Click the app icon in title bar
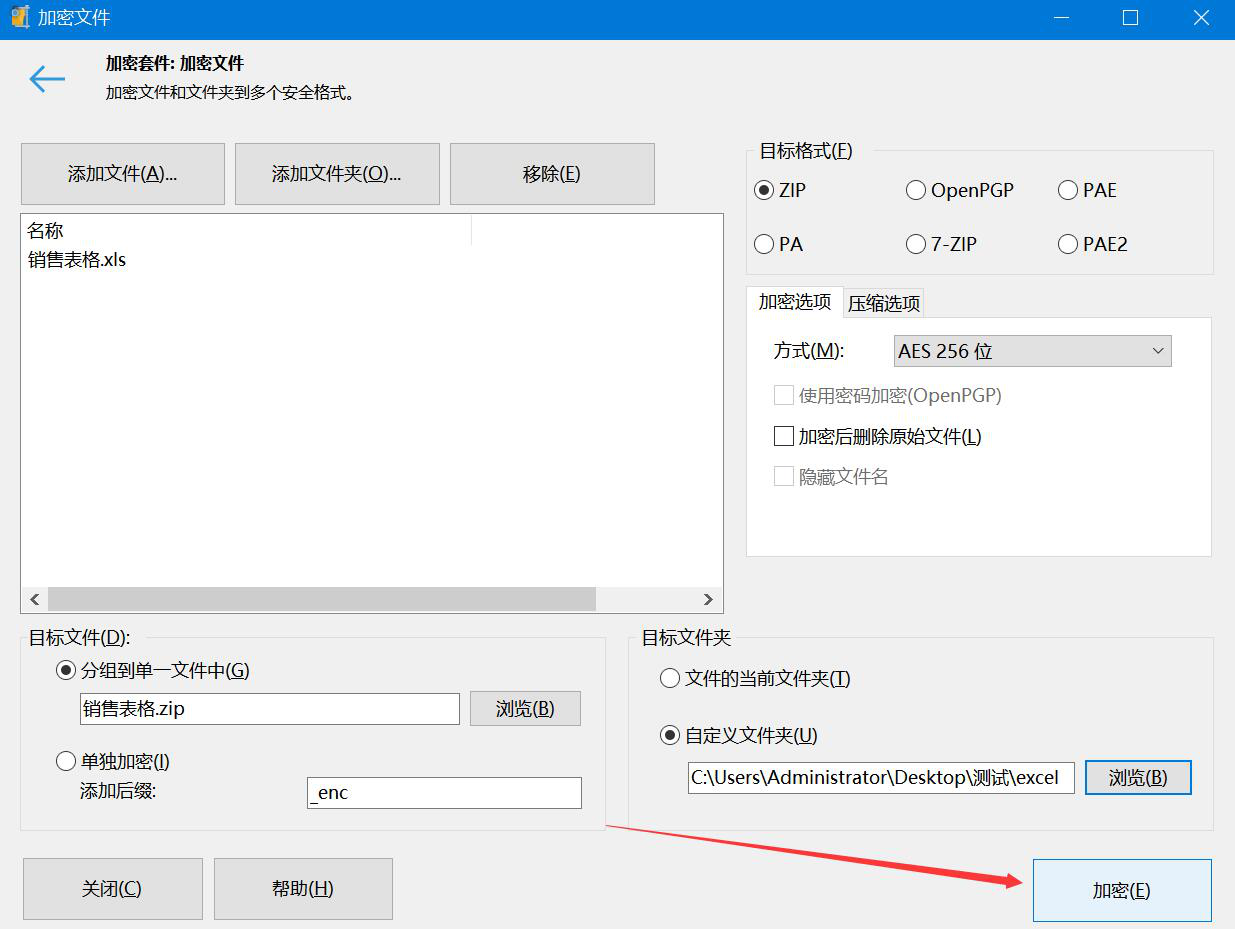This screenshot has width=1235, height=929. [x=19, y=17]
